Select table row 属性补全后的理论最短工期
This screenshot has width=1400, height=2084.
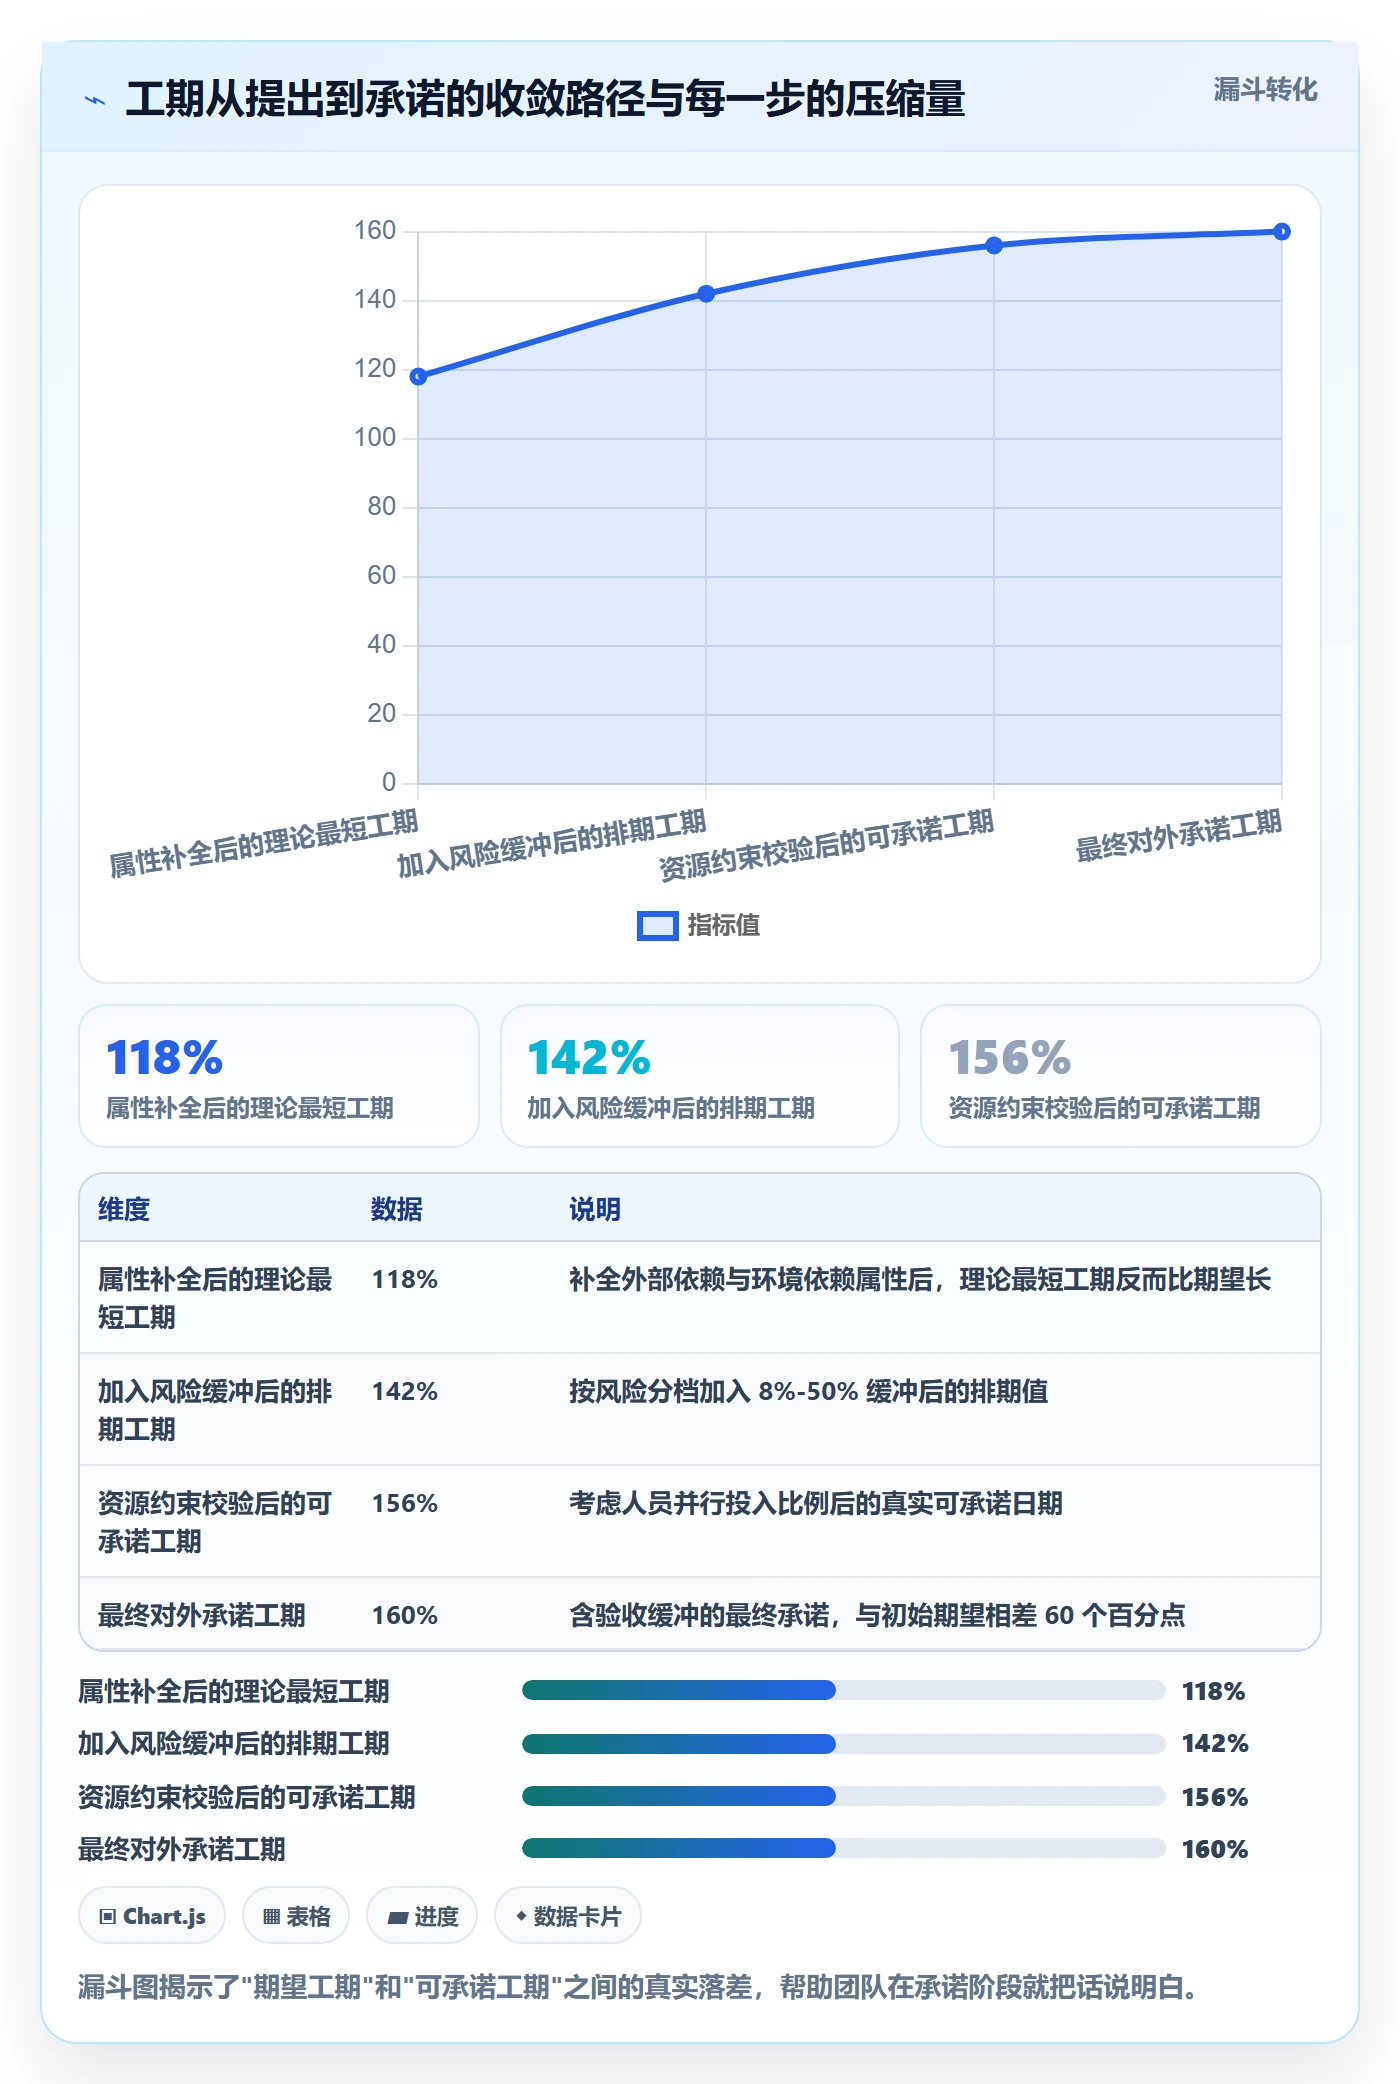tap(700, 1298)
